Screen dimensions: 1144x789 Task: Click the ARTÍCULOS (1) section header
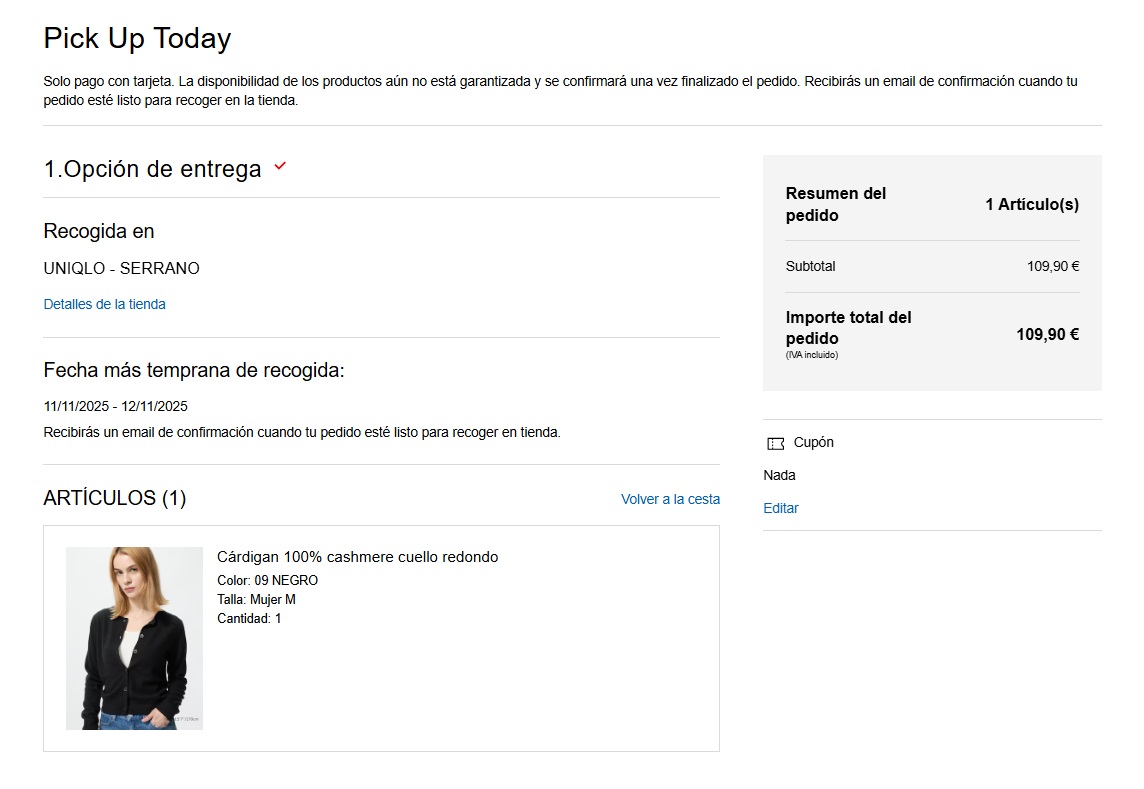(114, 496)
